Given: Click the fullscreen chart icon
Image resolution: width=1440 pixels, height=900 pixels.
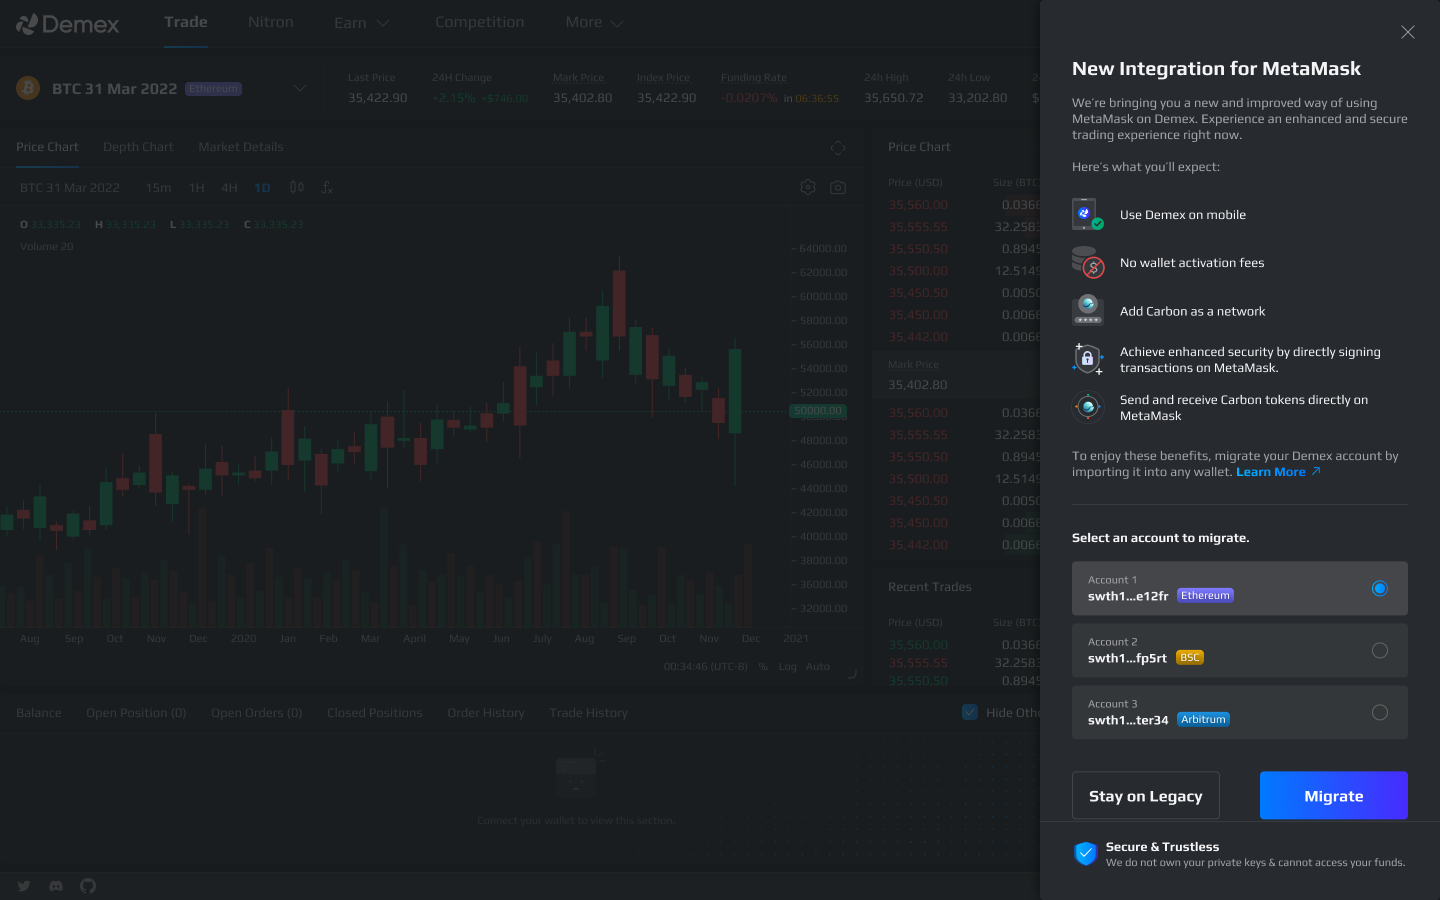Looking at the screenshot, I should [x=838, y=148].
